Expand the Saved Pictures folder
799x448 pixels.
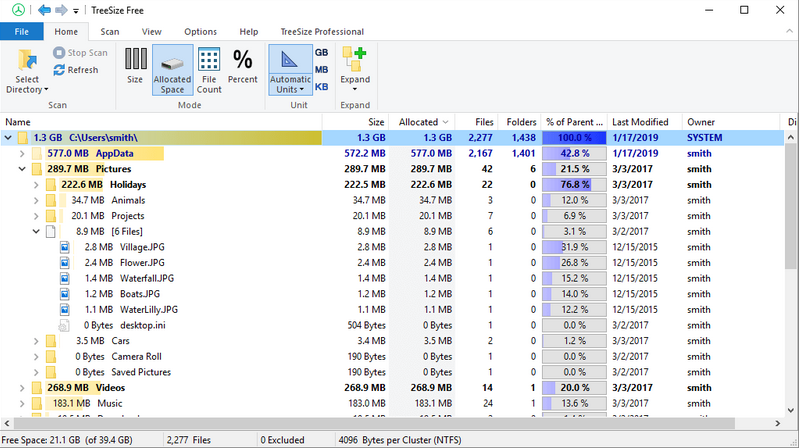[36, 372]
